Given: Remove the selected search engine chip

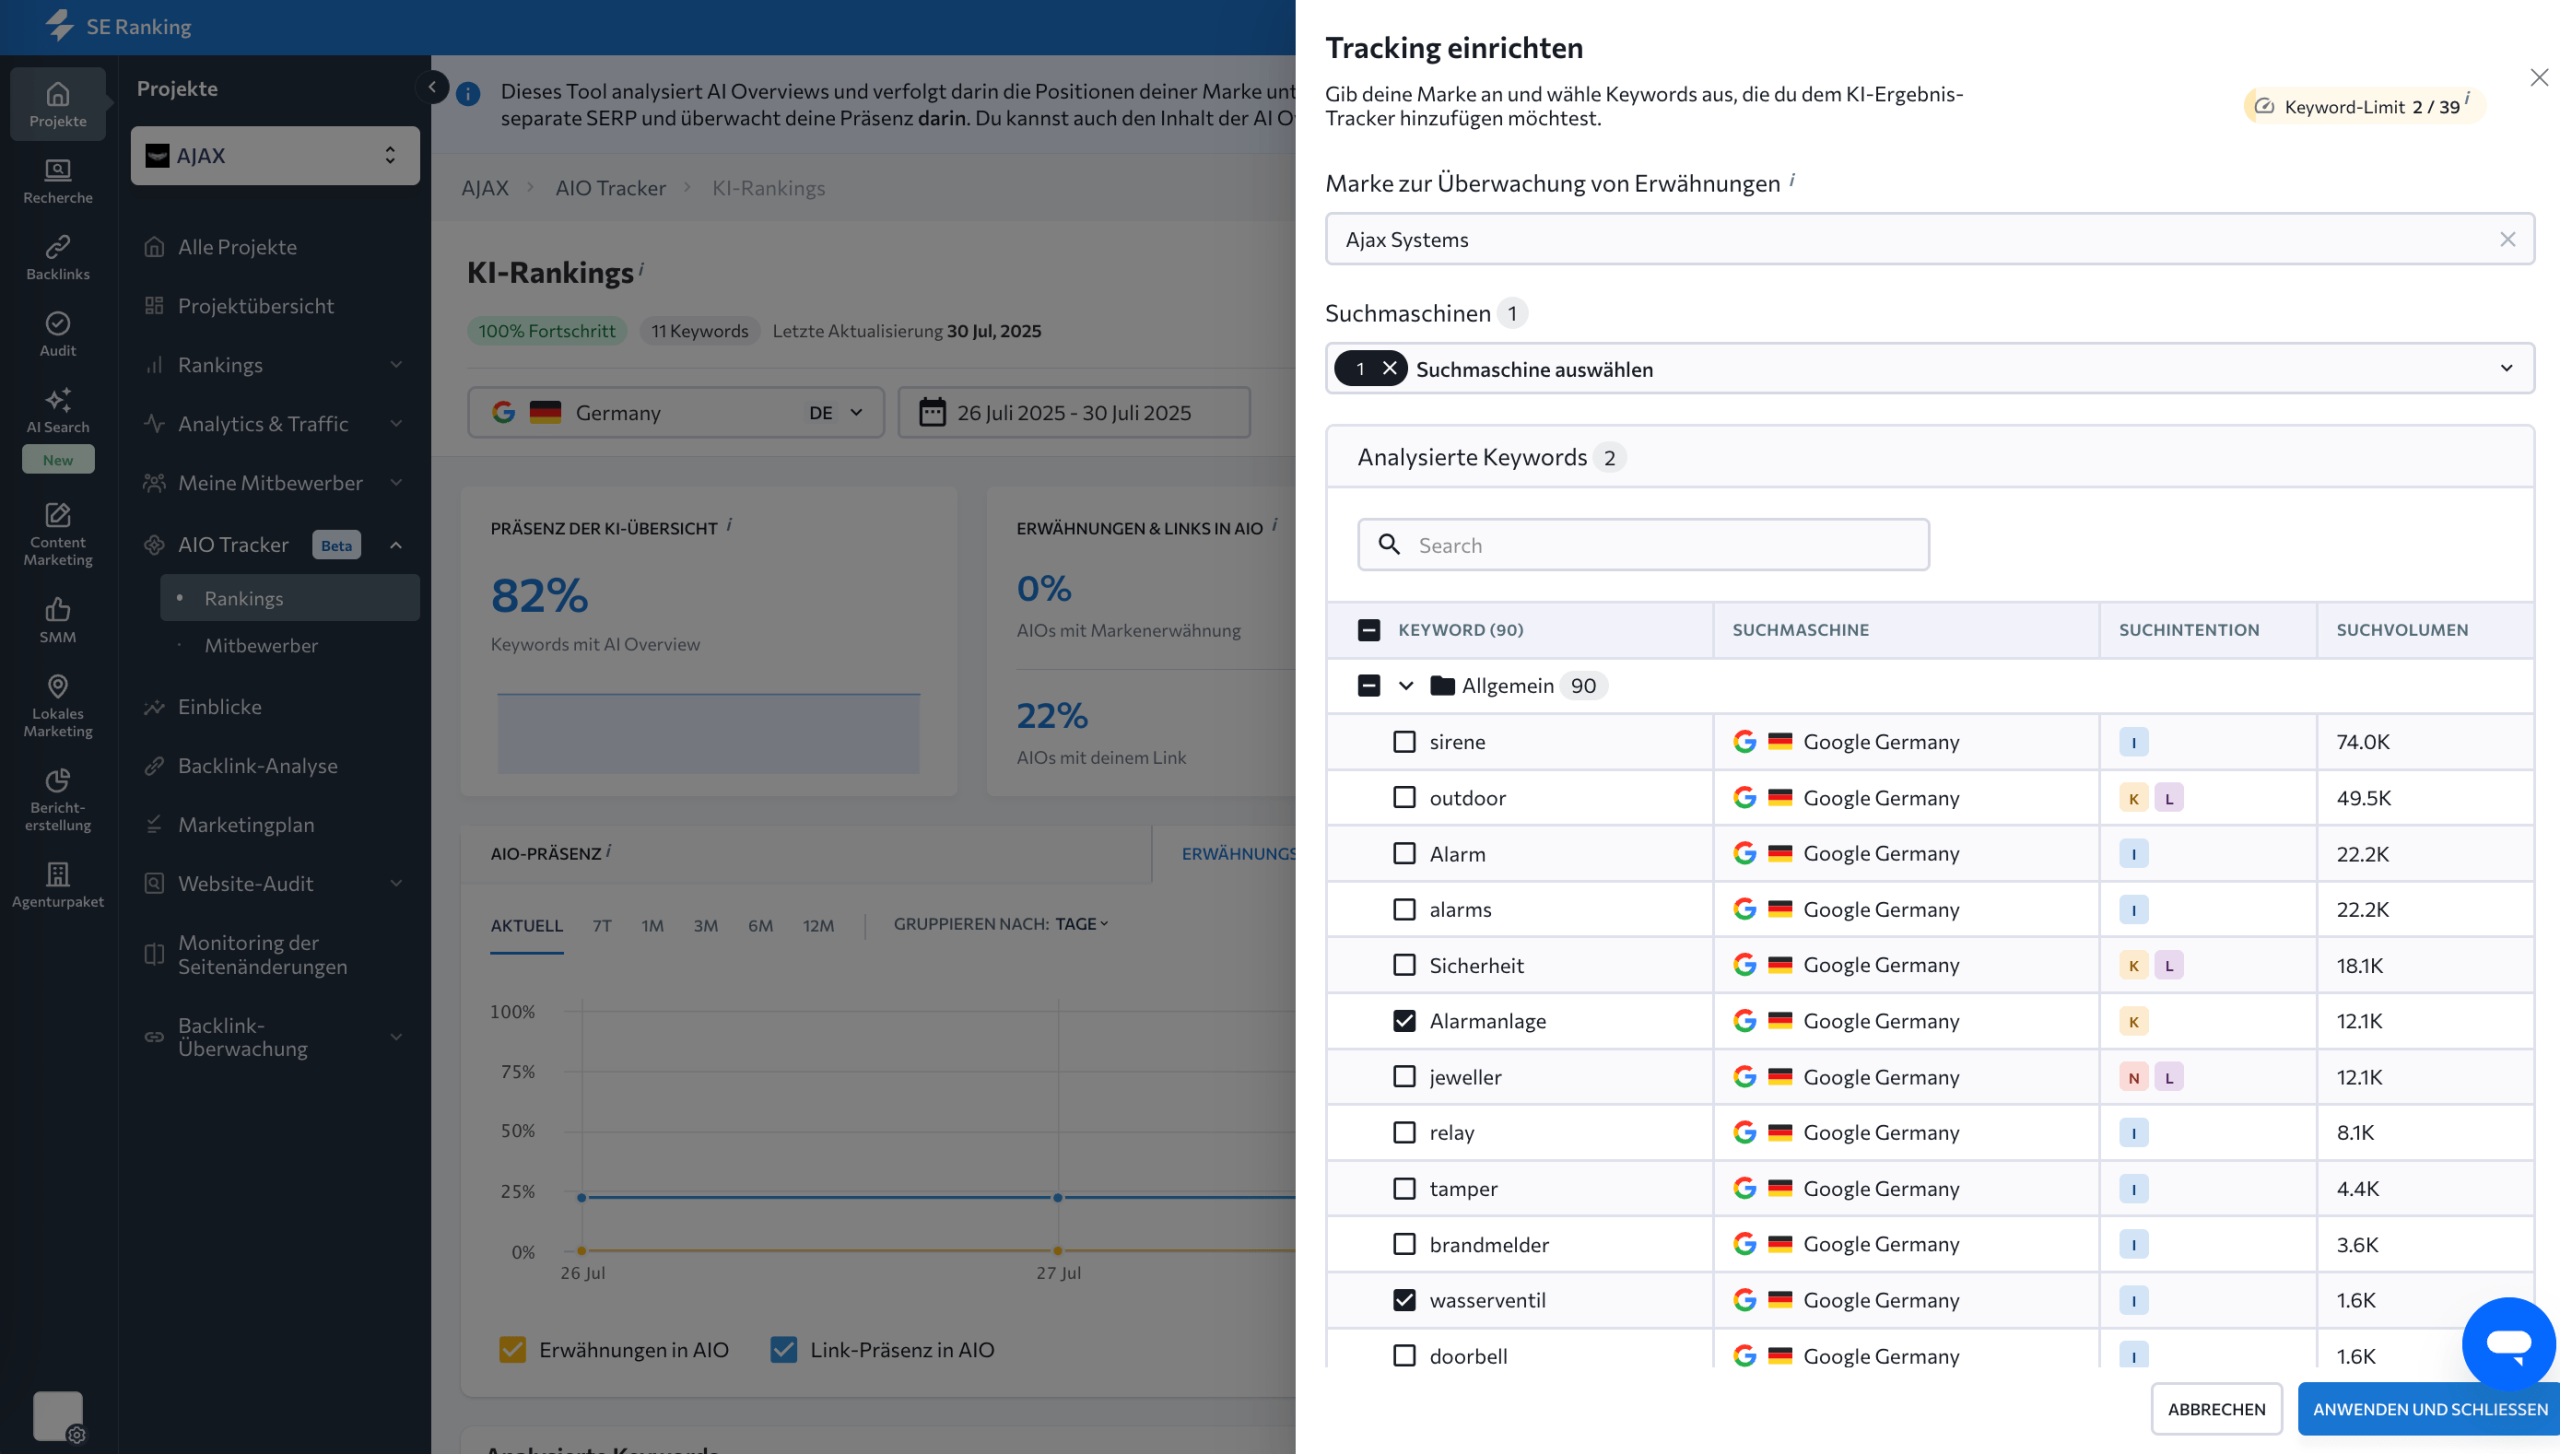Looking at the screenshot, I should click(1389, 369).
